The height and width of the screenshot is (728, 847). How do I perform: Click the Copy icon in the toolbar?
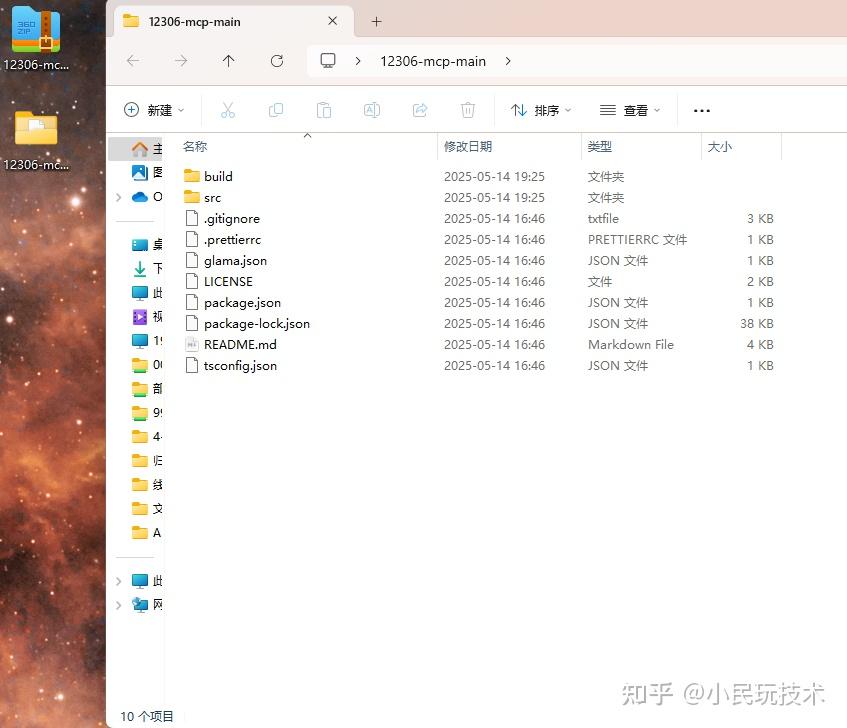click(x=276, y=110)
